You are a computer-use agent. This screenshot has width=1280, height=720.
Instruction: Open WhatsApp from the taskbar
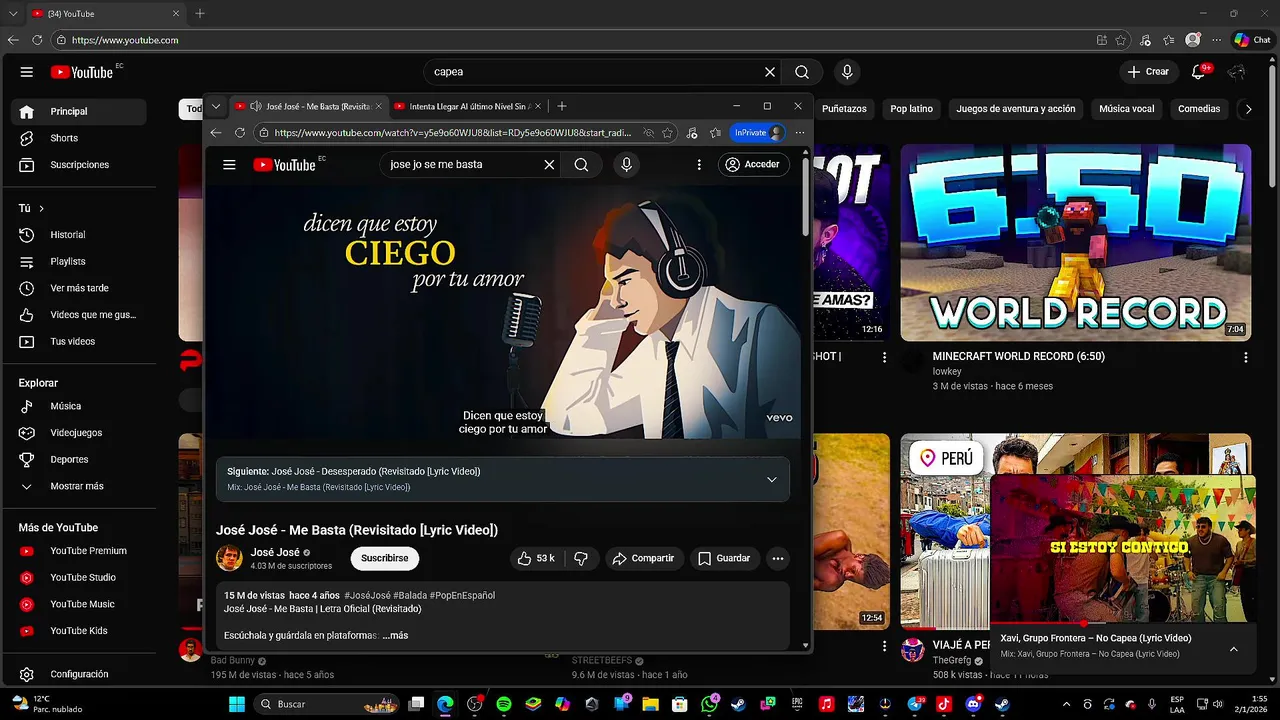click(x=709, y=704)
